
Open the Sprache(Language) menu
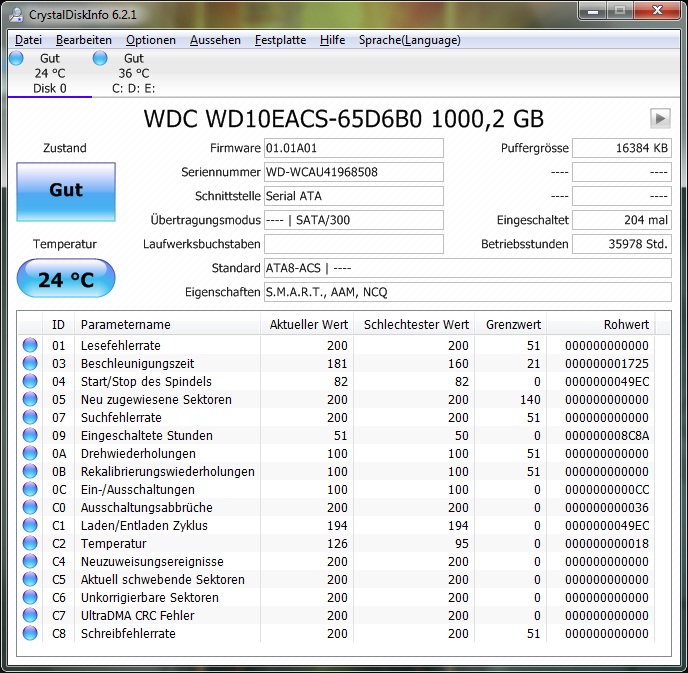[x=409, y=40]
